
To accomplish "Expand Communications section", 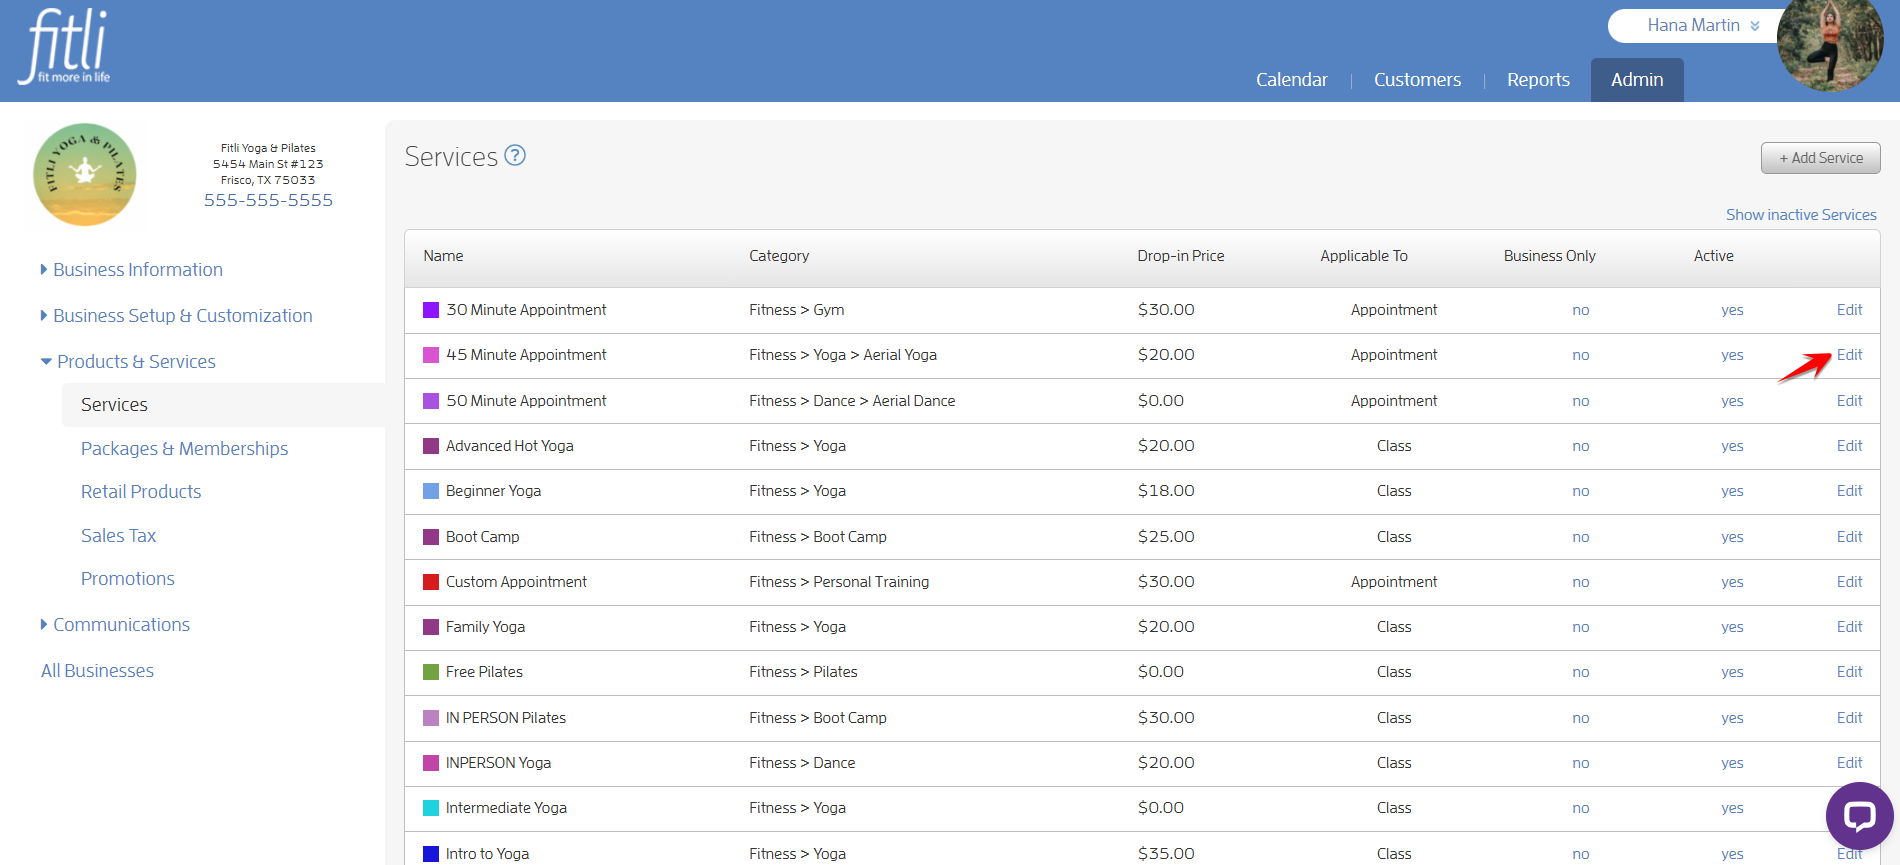I will 115,625.
